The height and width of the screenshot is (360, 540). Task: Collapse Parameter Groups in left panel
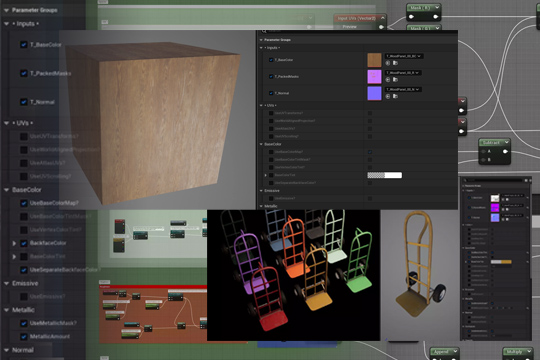pos(6,10)
